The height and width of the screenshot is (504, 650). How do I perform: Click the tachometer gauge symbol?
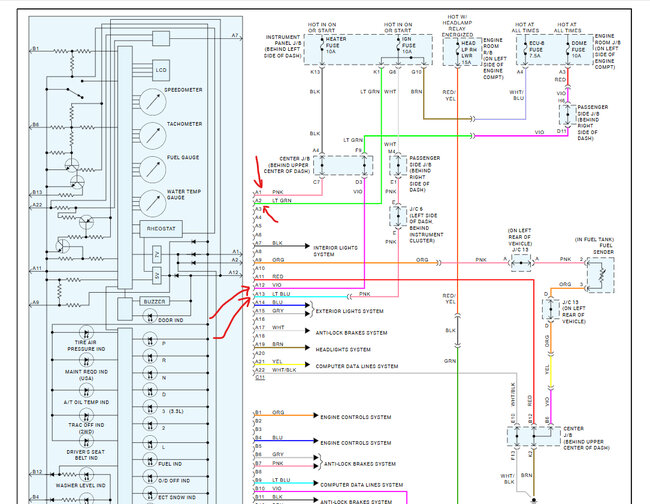coord(153,136)
